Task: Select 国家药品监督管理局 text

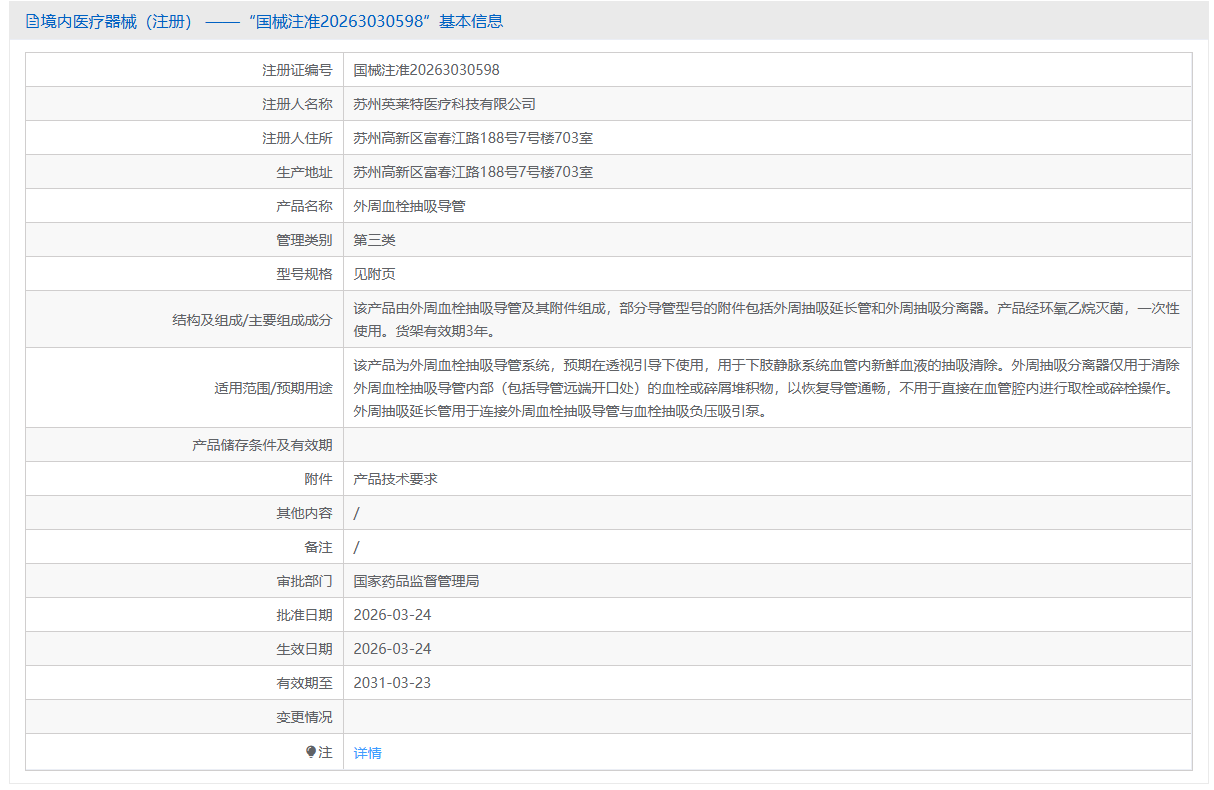Action: (x=416, y=581)
